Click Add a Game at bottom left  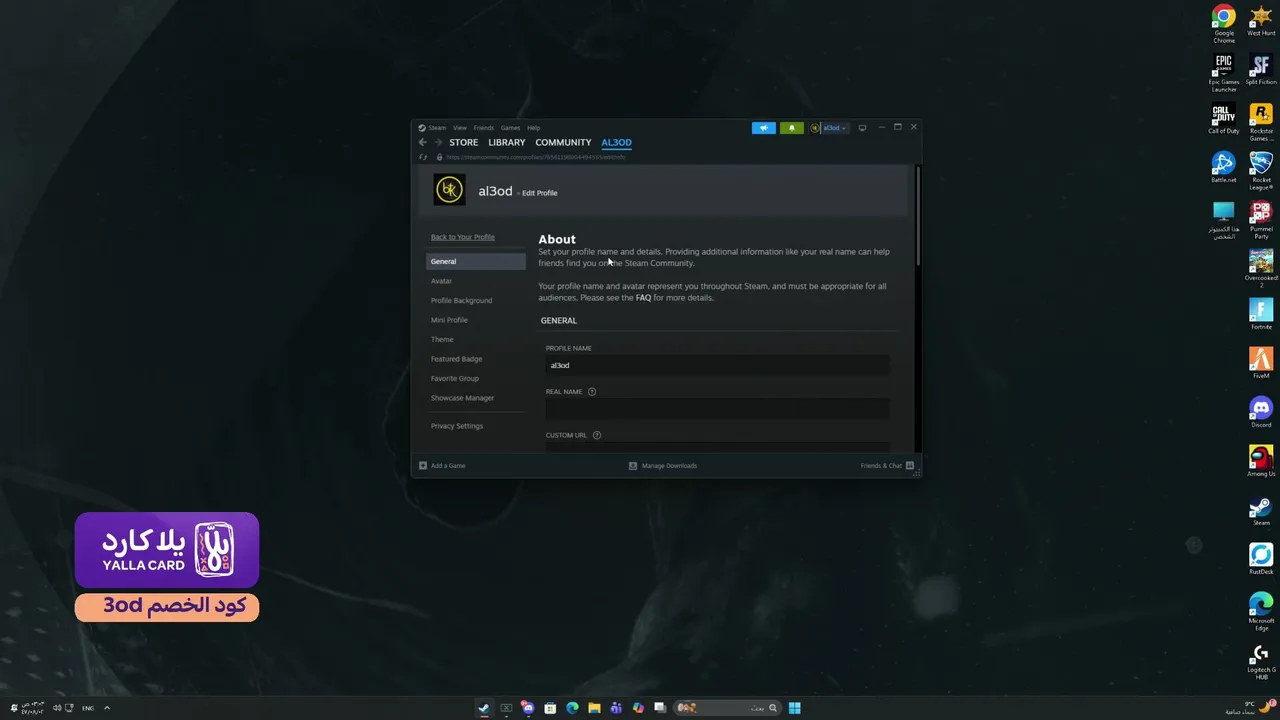(x=442, y=465)
